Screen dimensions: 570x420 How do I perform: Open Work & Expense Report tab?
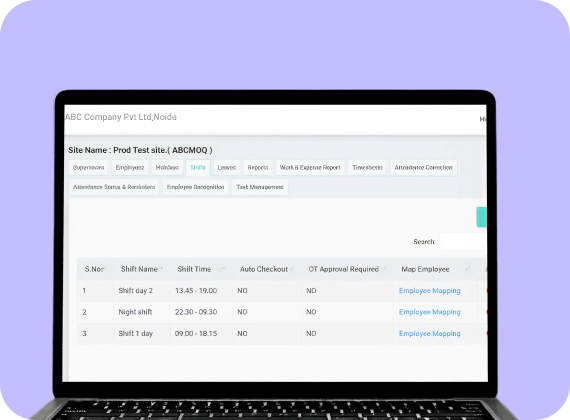pyautogui.click(x=310, y=168)
